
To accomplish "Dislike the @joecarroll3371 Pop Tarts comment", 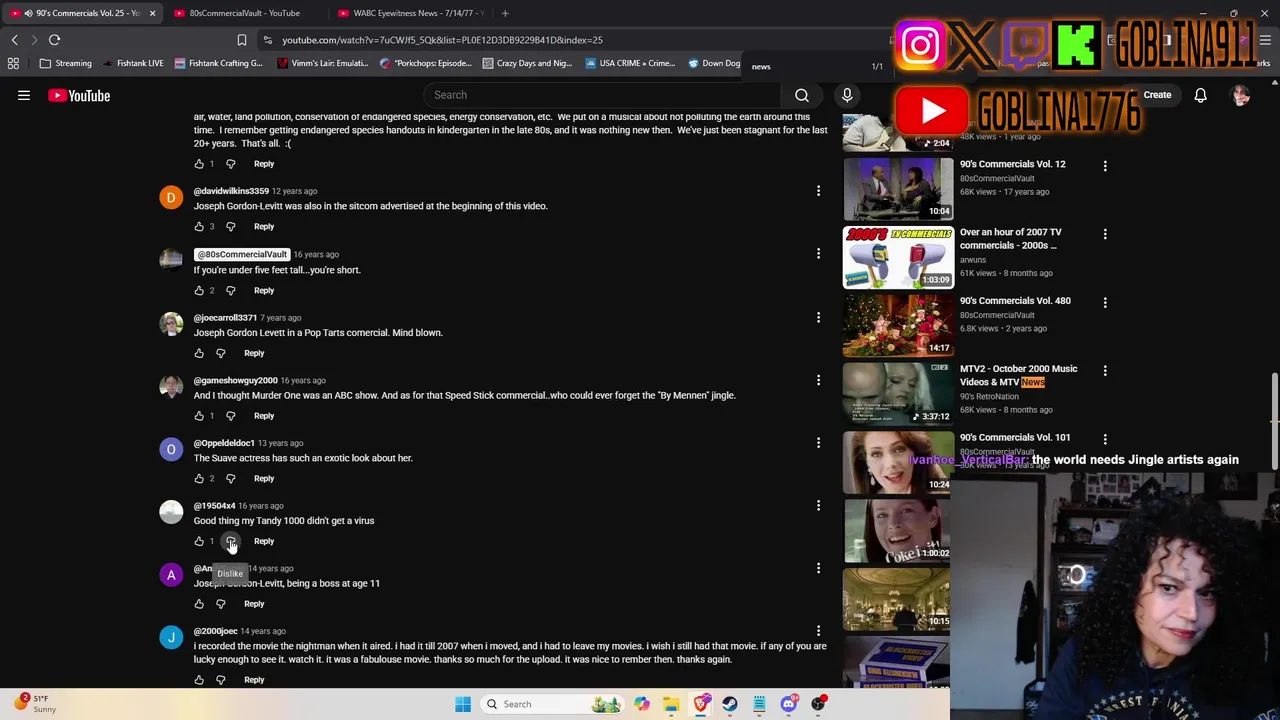I will coord(221,353).
